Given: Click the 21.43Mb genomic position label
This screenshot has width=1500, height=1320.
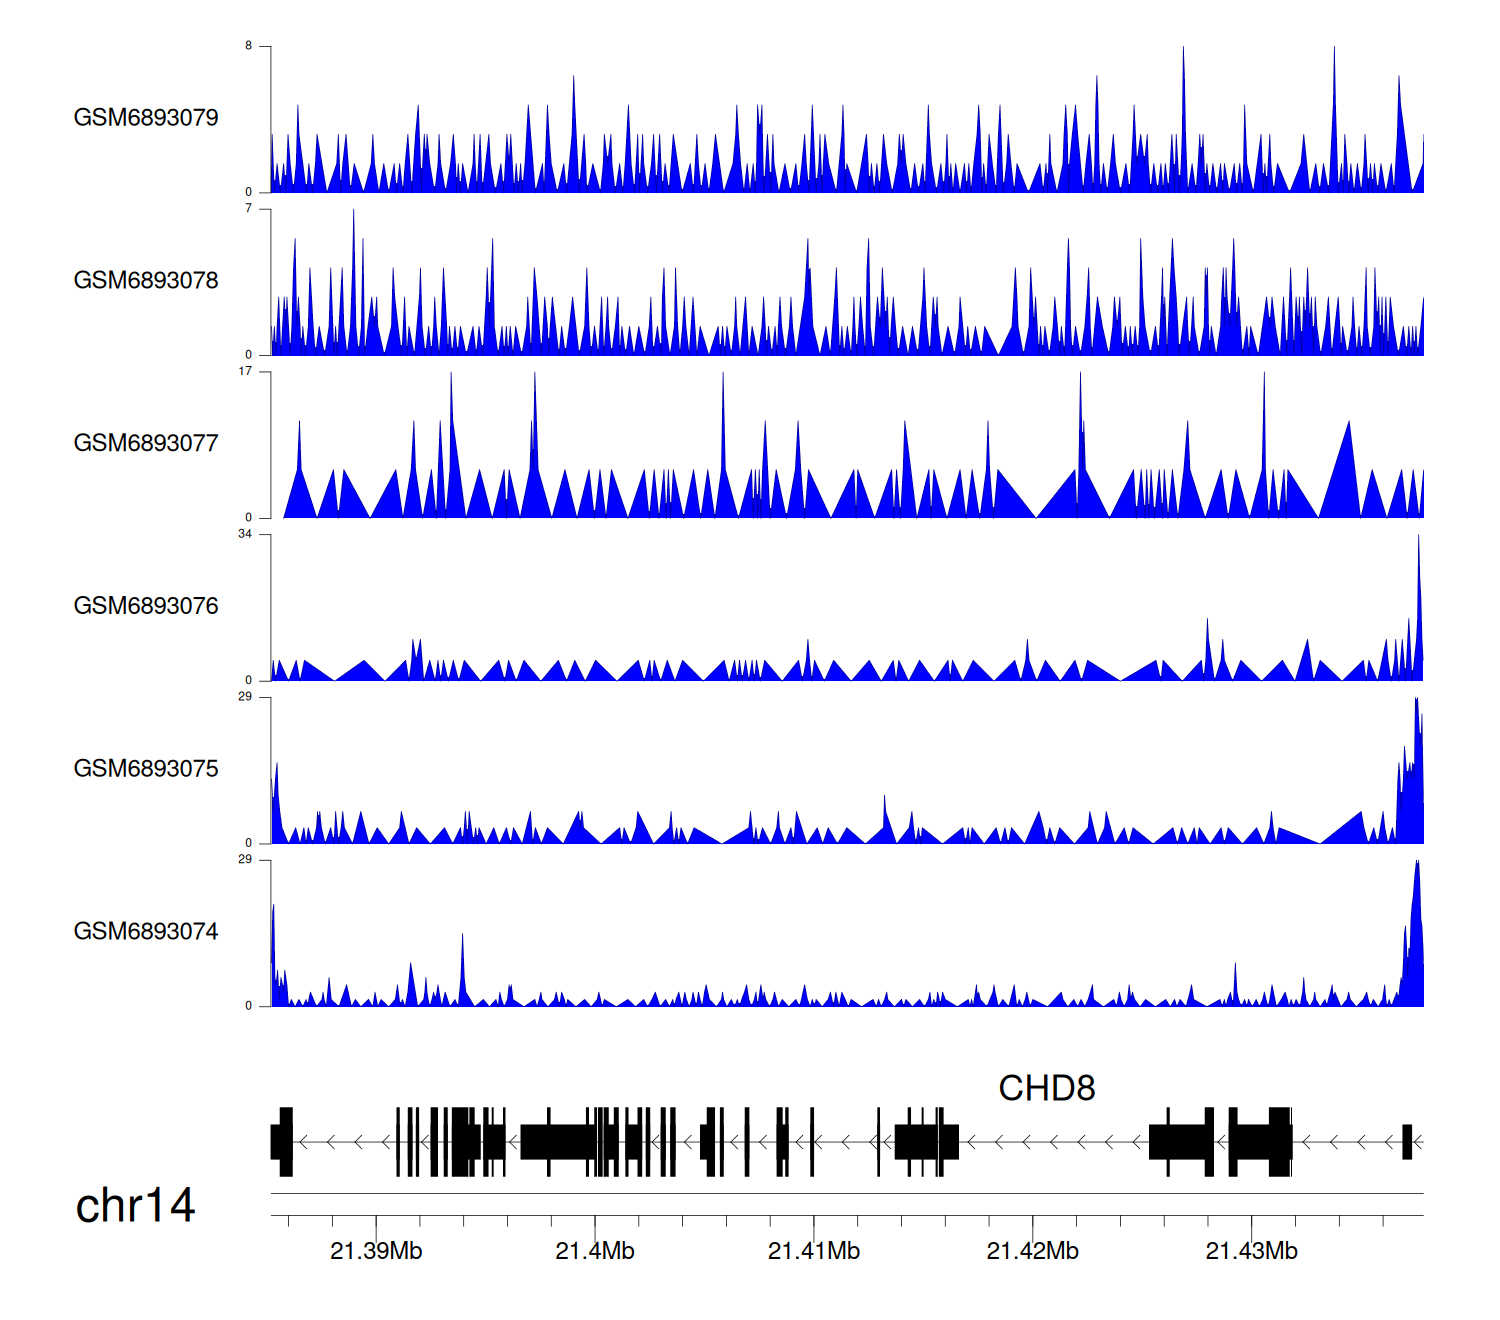Looking at the screenshot, I should [x=1251, y=1251].
